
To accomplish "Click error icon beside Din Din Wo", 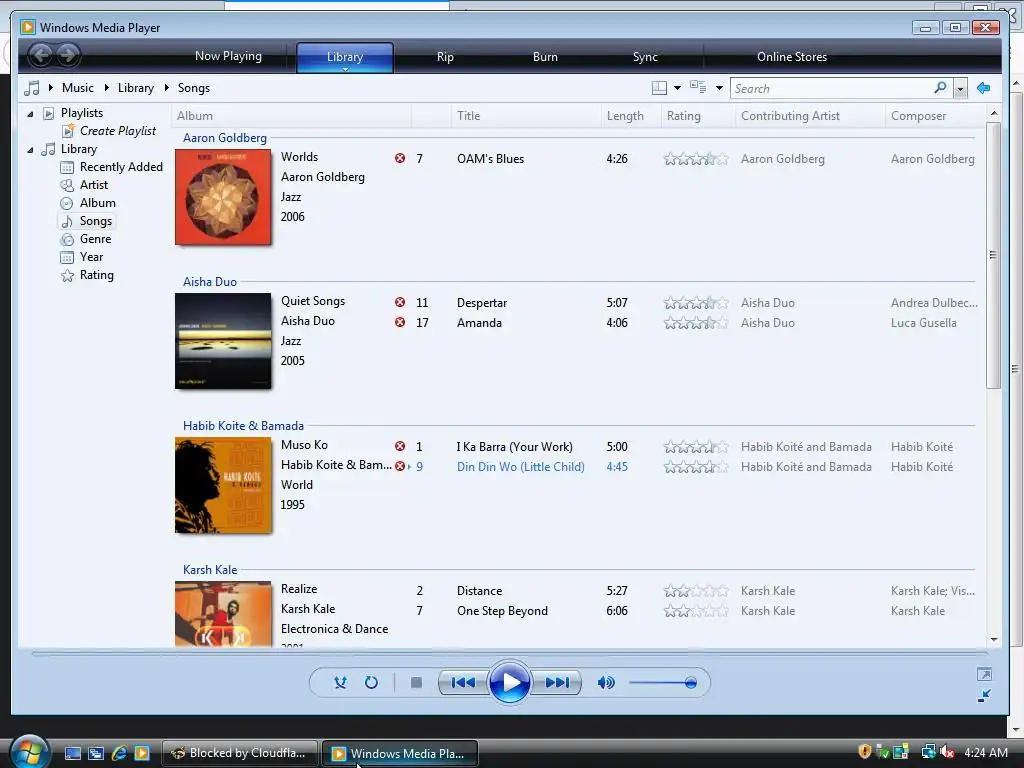I will pos(400,466).
